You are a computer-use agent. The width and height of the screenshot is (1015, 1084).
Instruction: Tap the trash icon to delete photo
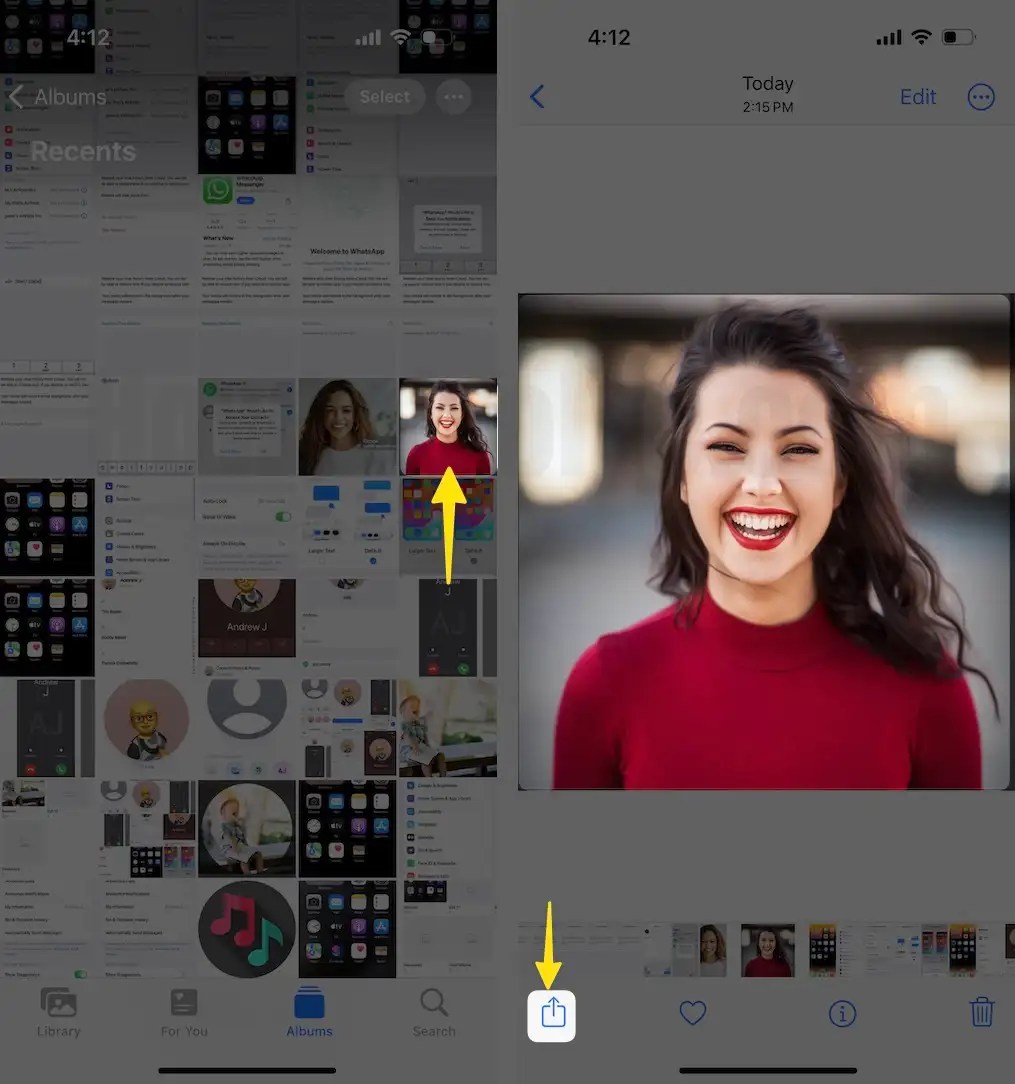point(981,1013)
